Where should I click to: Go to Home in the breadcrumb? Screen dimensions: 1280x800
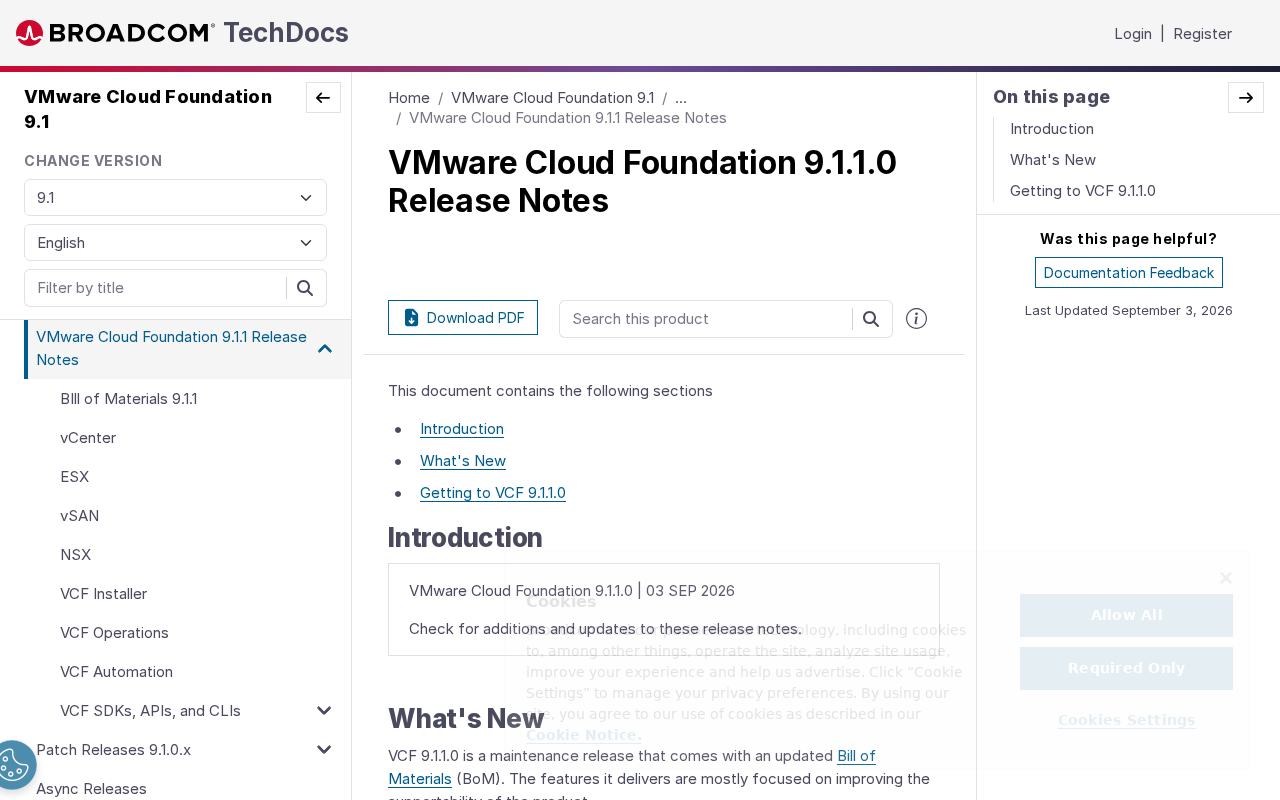tap(409, 98)
